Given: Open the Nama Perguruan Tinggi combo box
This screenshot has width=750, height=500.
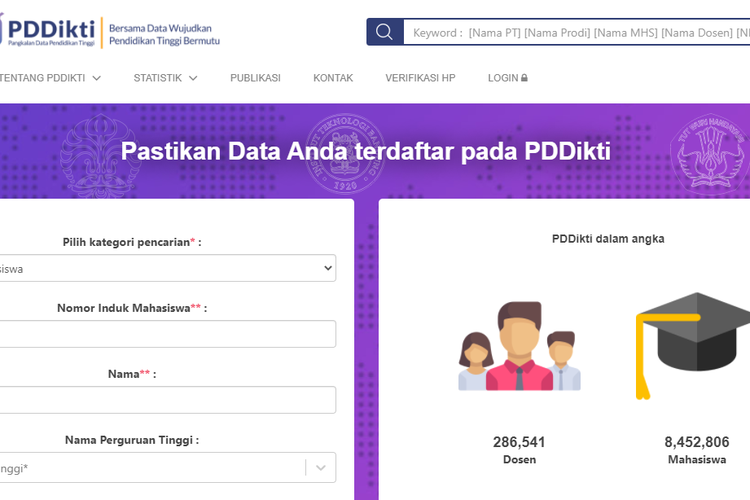Looking at the screenshot, I should (167, 467).
